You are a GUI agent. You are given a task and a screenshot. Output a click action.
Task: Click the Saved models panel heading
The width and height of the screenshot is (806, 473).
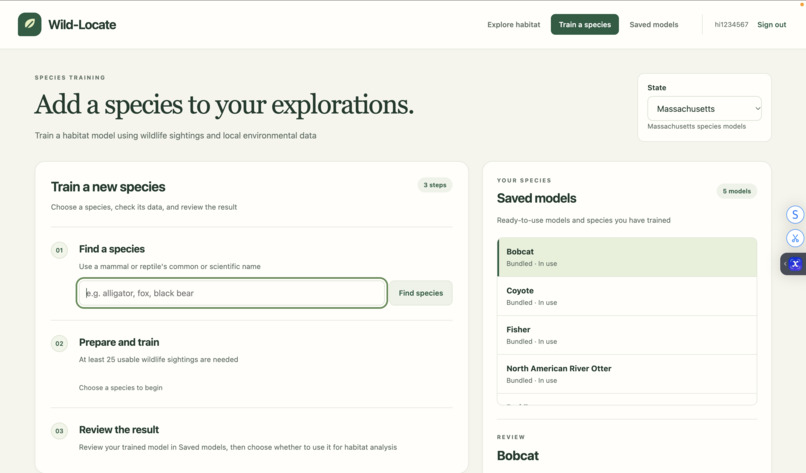click(x=536, y=198)
